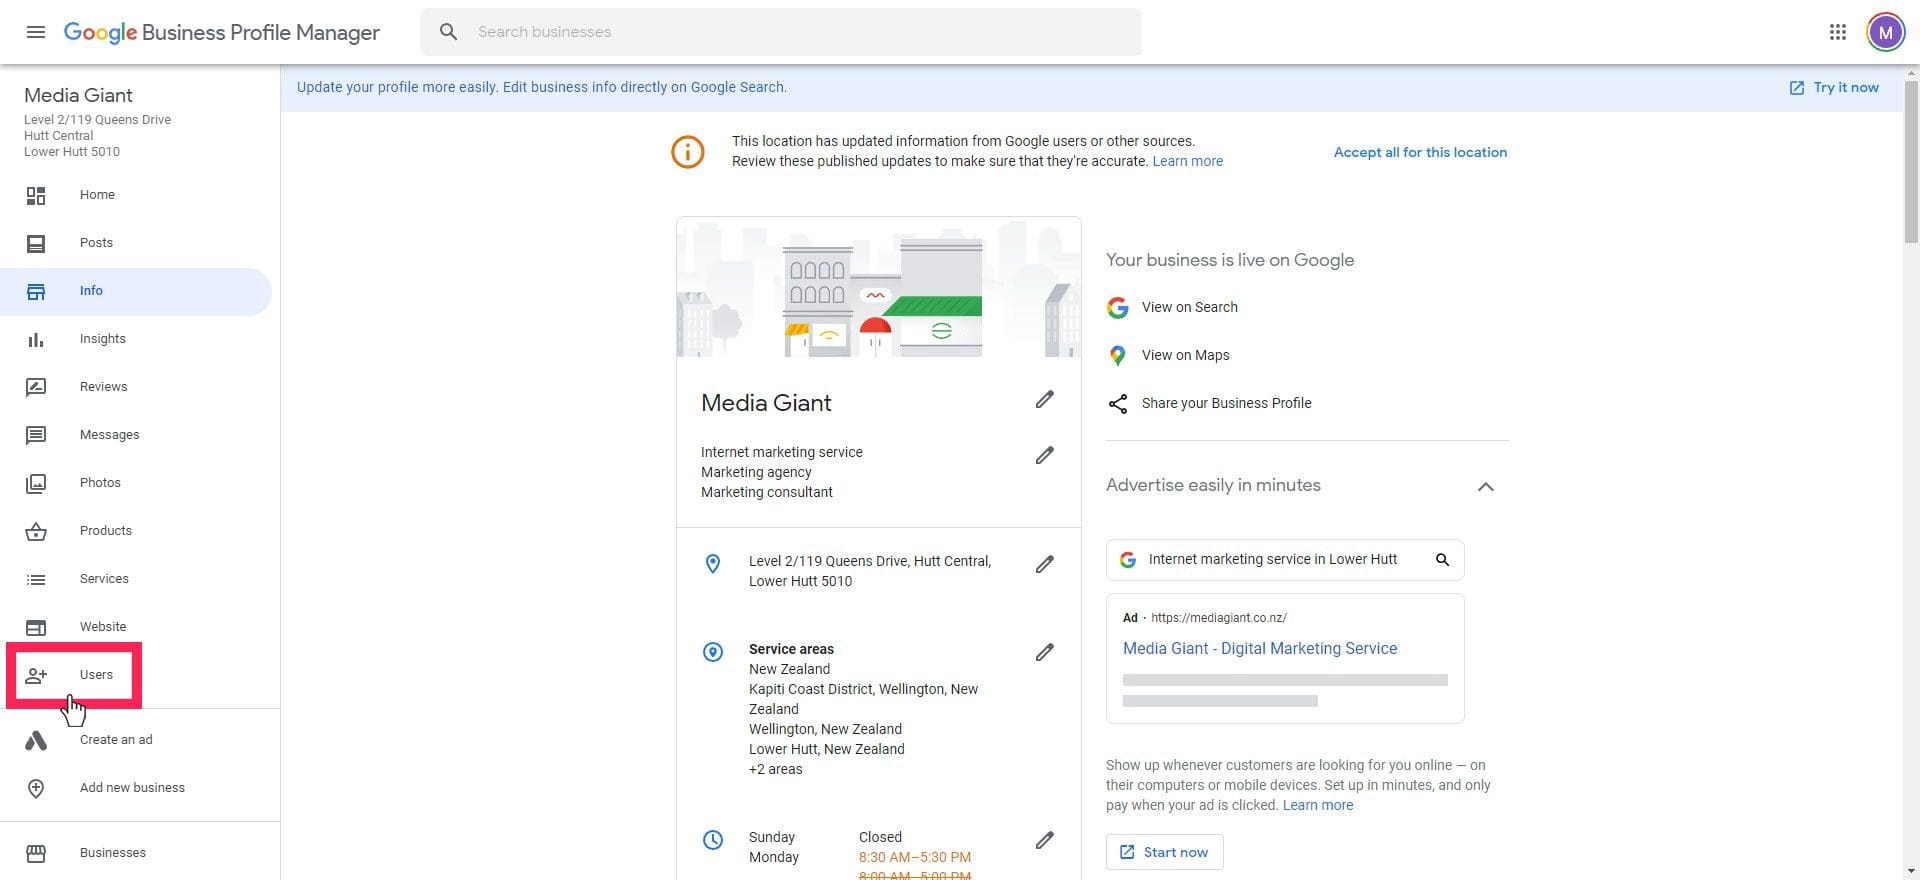Click View on Maps
The width and height of the screenshot is (1920, 880).
(1185, 356)
